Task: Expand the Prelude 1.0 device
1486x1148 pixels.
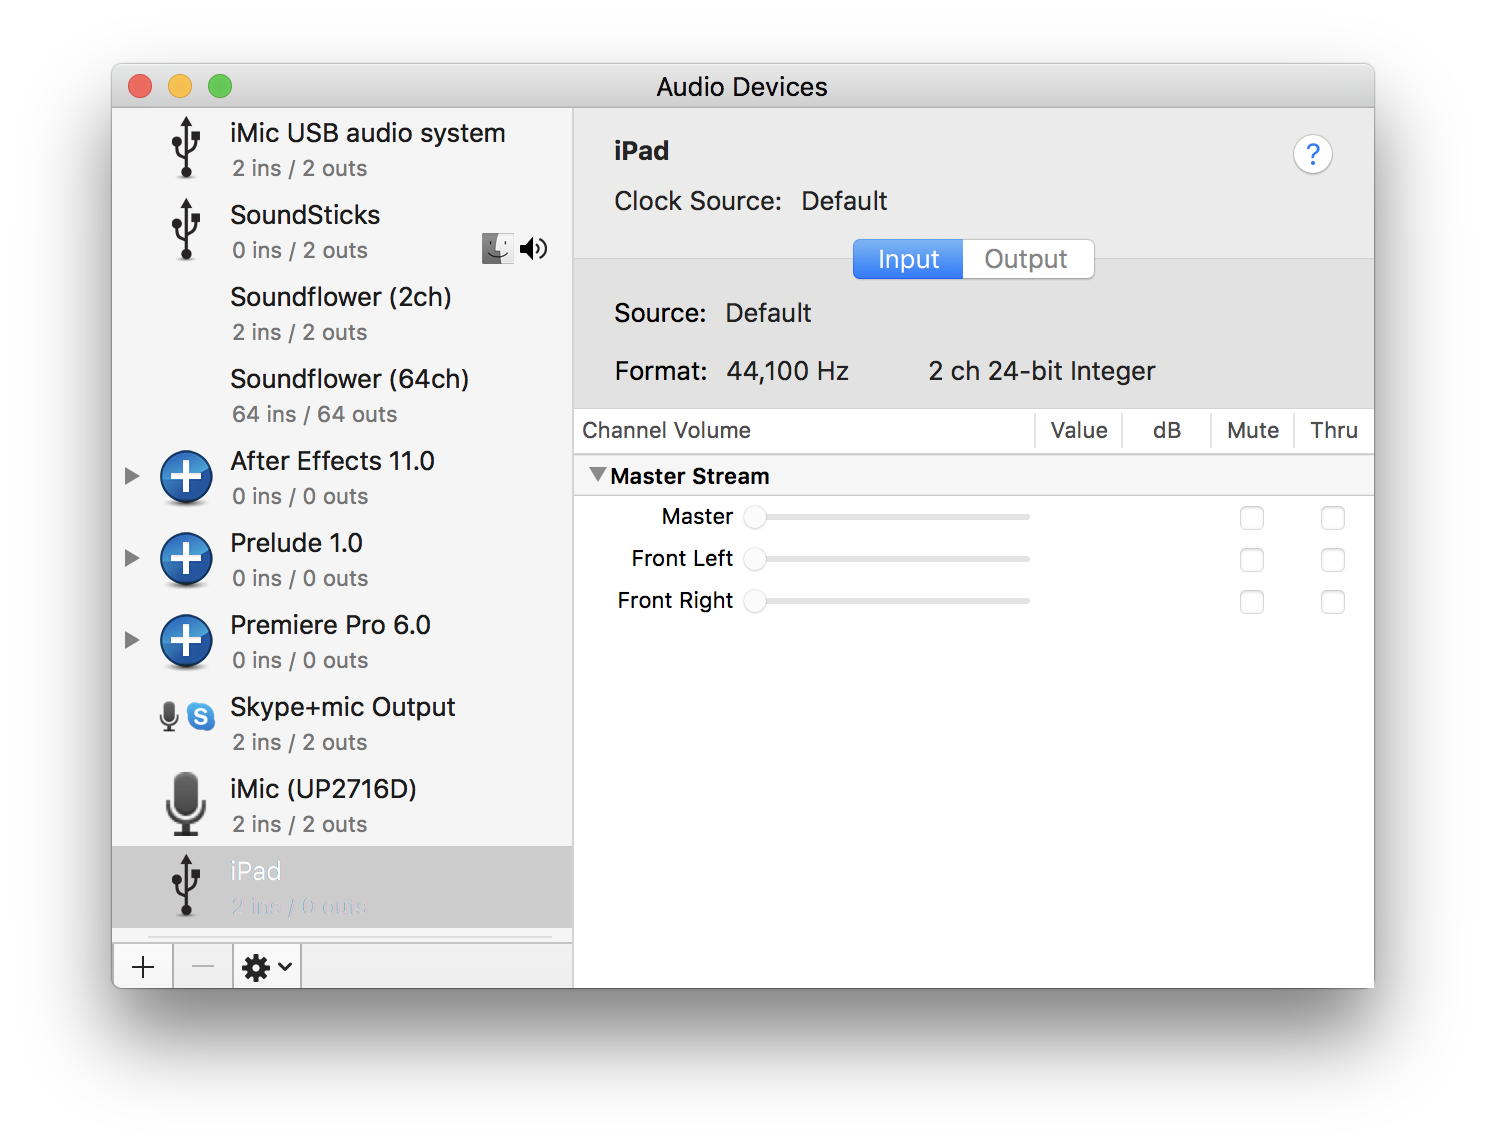Action: [132, 558]
